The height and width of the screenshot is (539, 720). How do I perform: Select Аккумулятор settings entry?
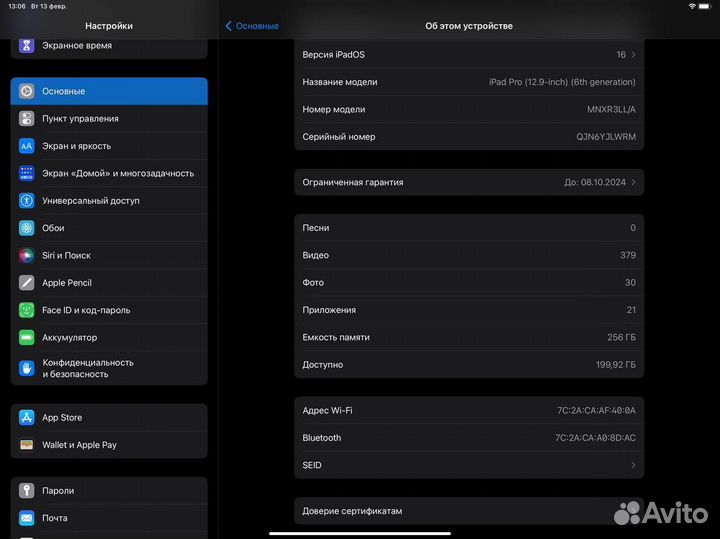coord(109,337)
